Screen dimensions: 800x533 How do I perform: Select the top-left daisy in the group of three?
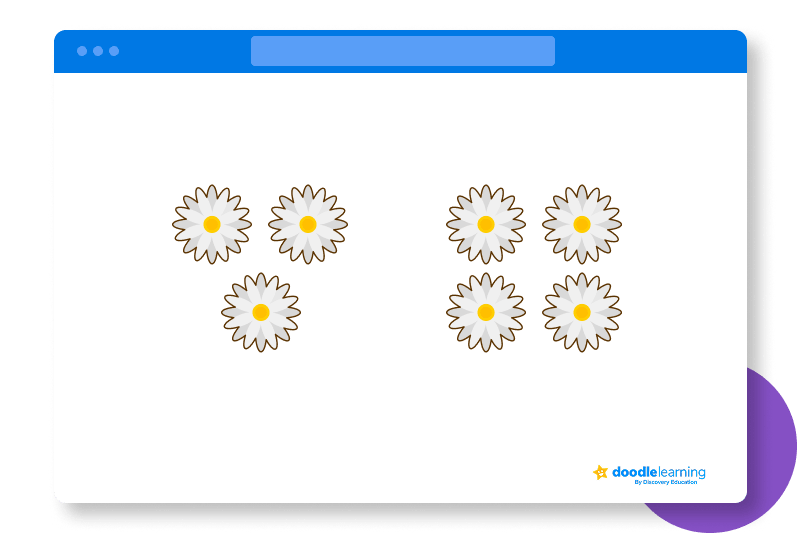click(212, 224)
